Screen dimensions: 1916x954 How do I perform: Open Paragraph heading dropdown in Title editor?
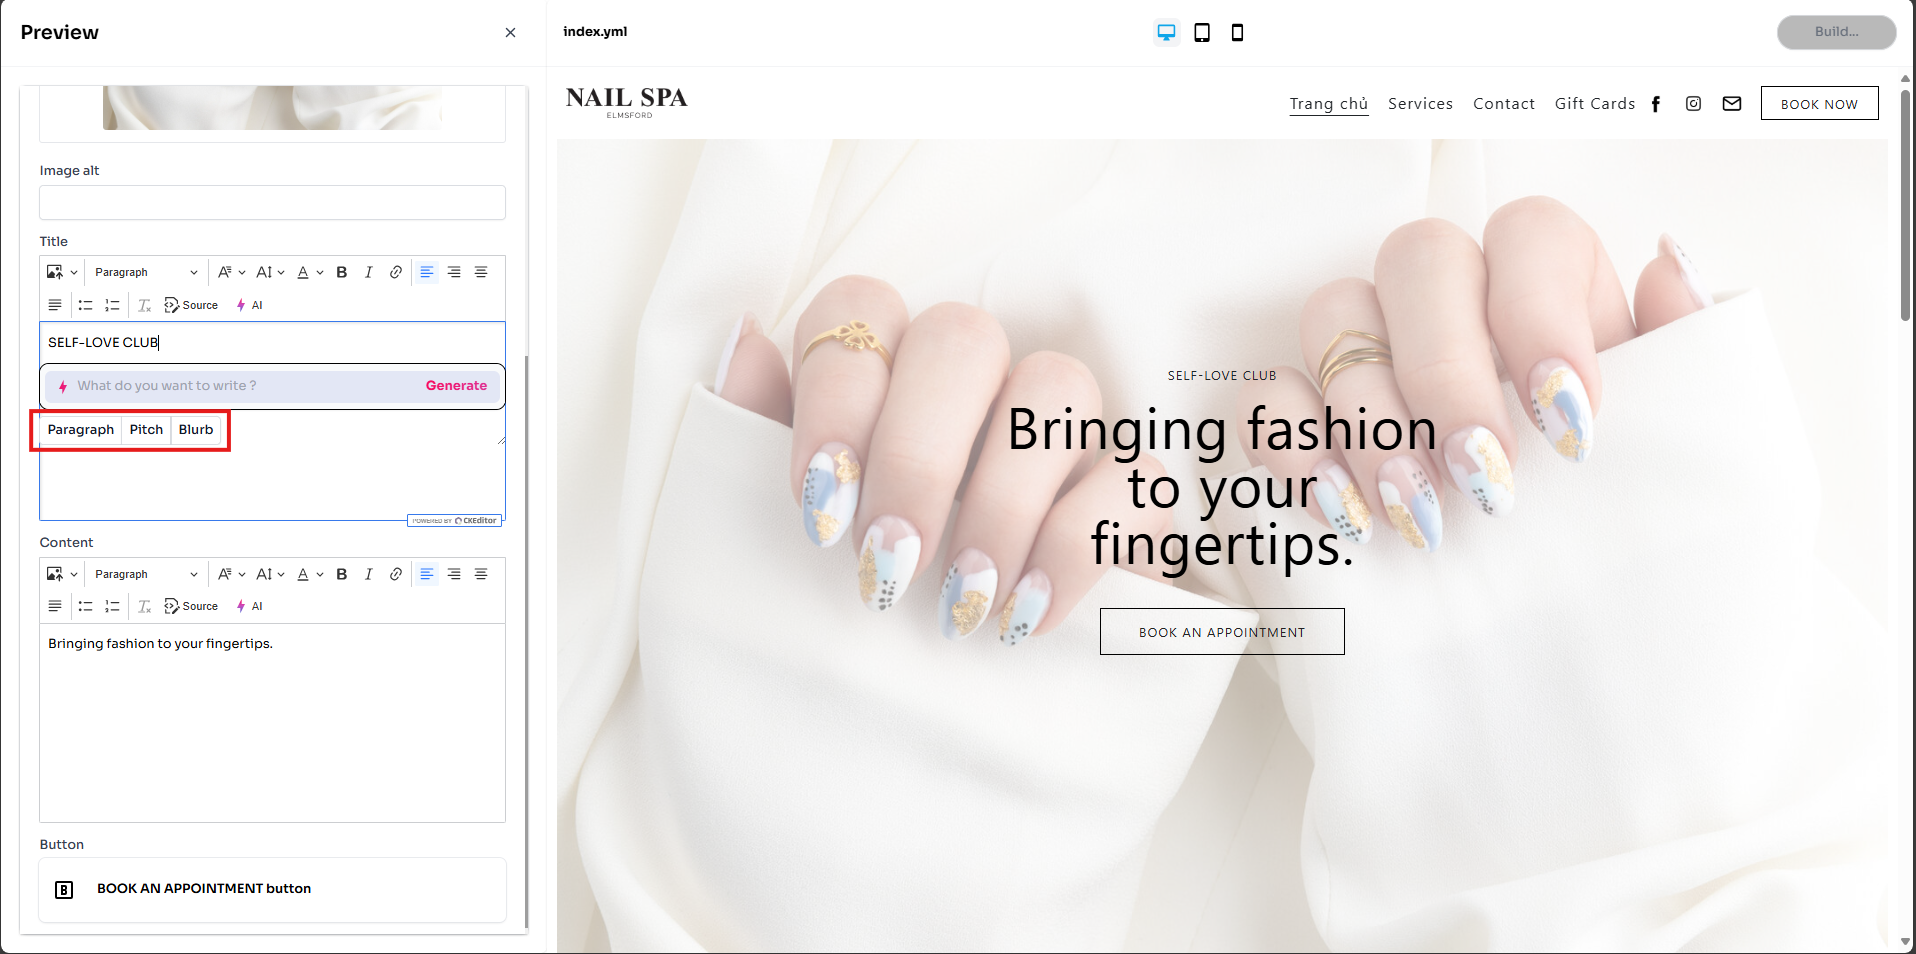pos(146,272)
